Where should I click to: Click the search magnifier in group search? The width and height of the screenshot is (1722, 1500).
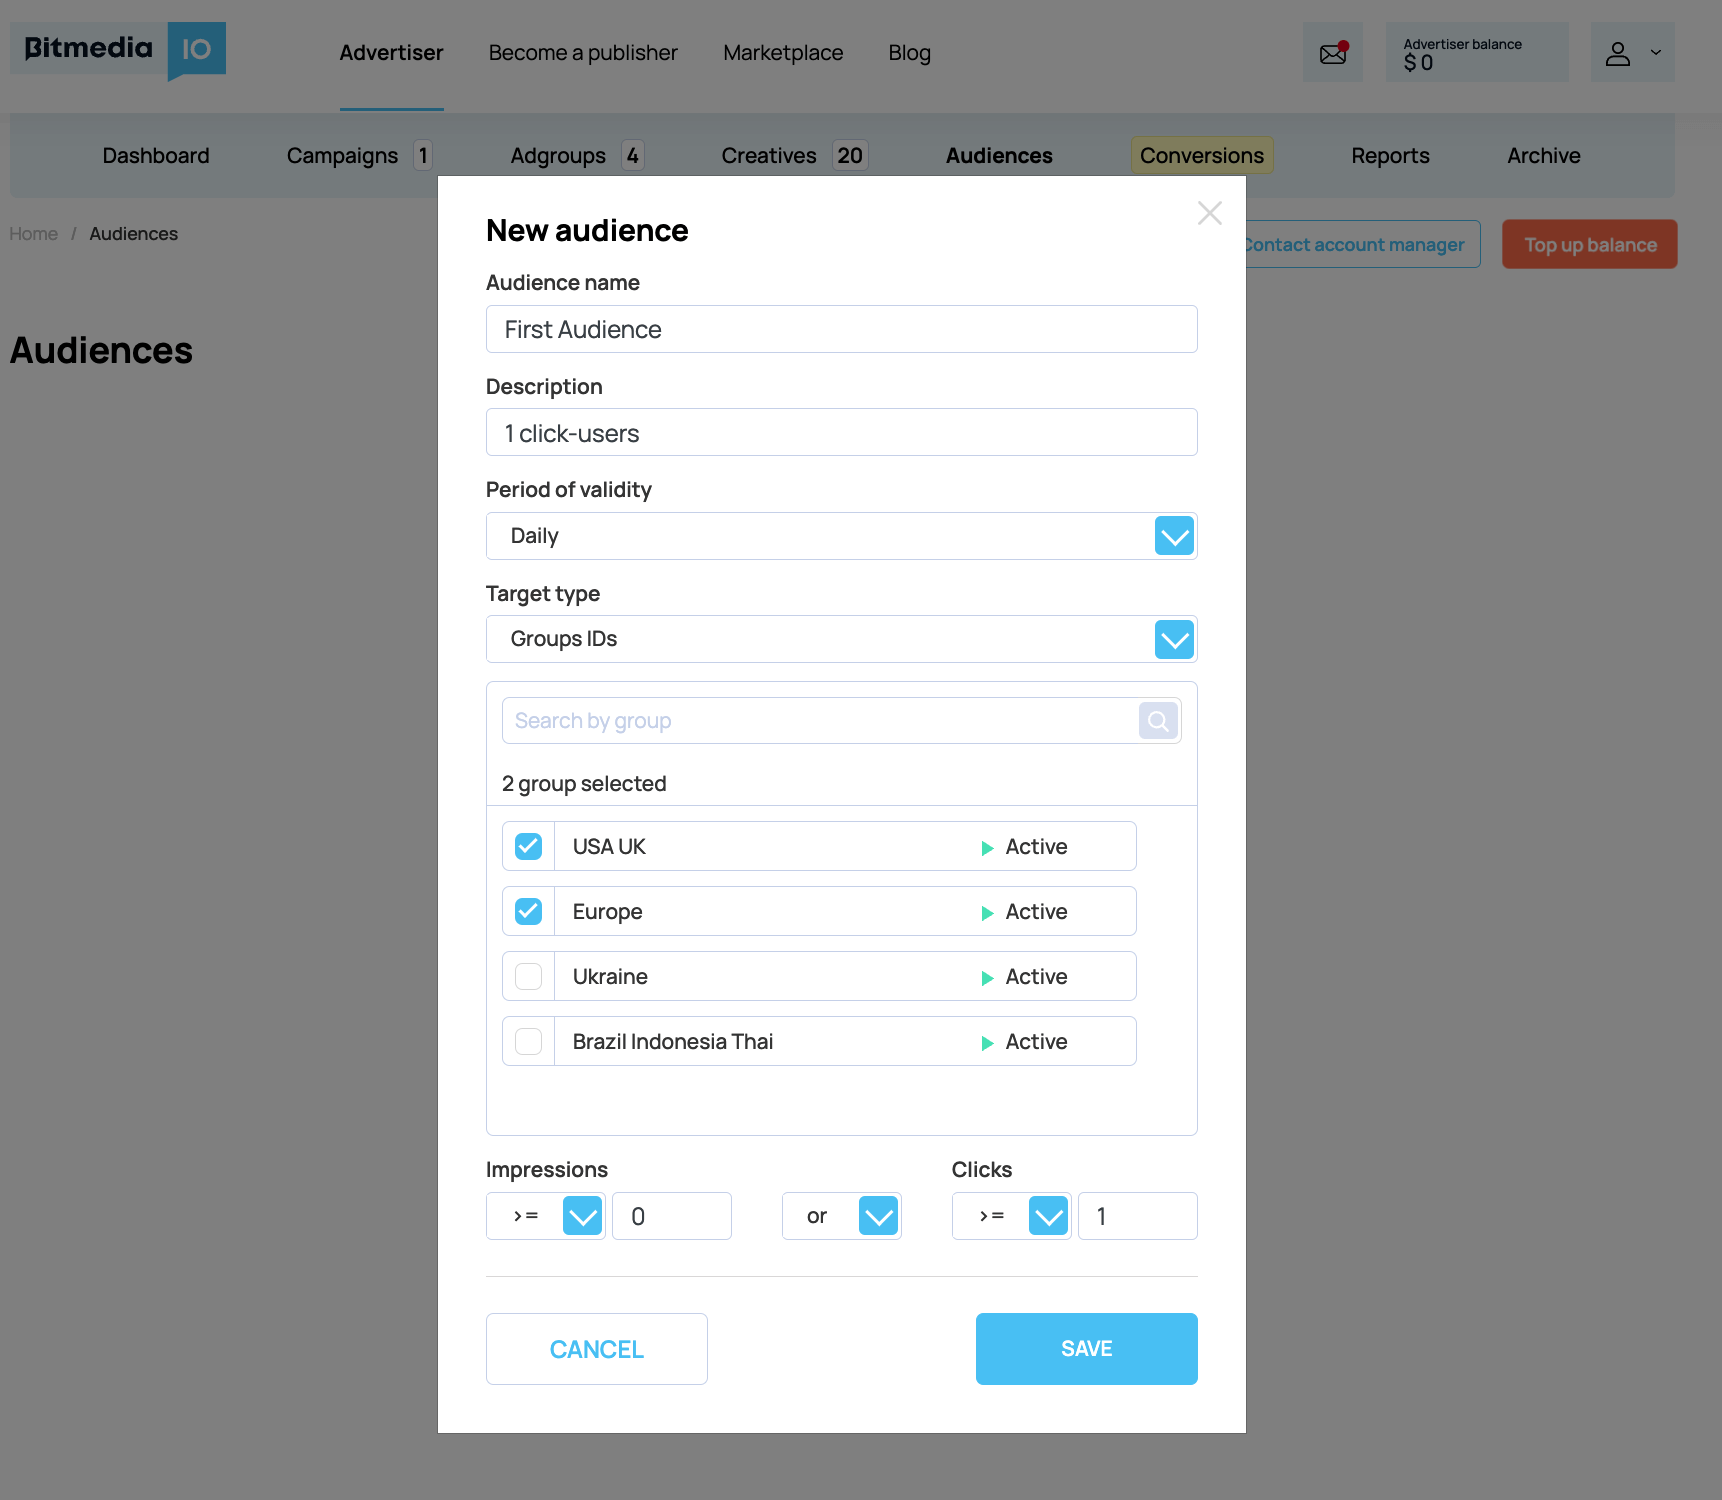pyautogui.click(x=1157, y=720)
